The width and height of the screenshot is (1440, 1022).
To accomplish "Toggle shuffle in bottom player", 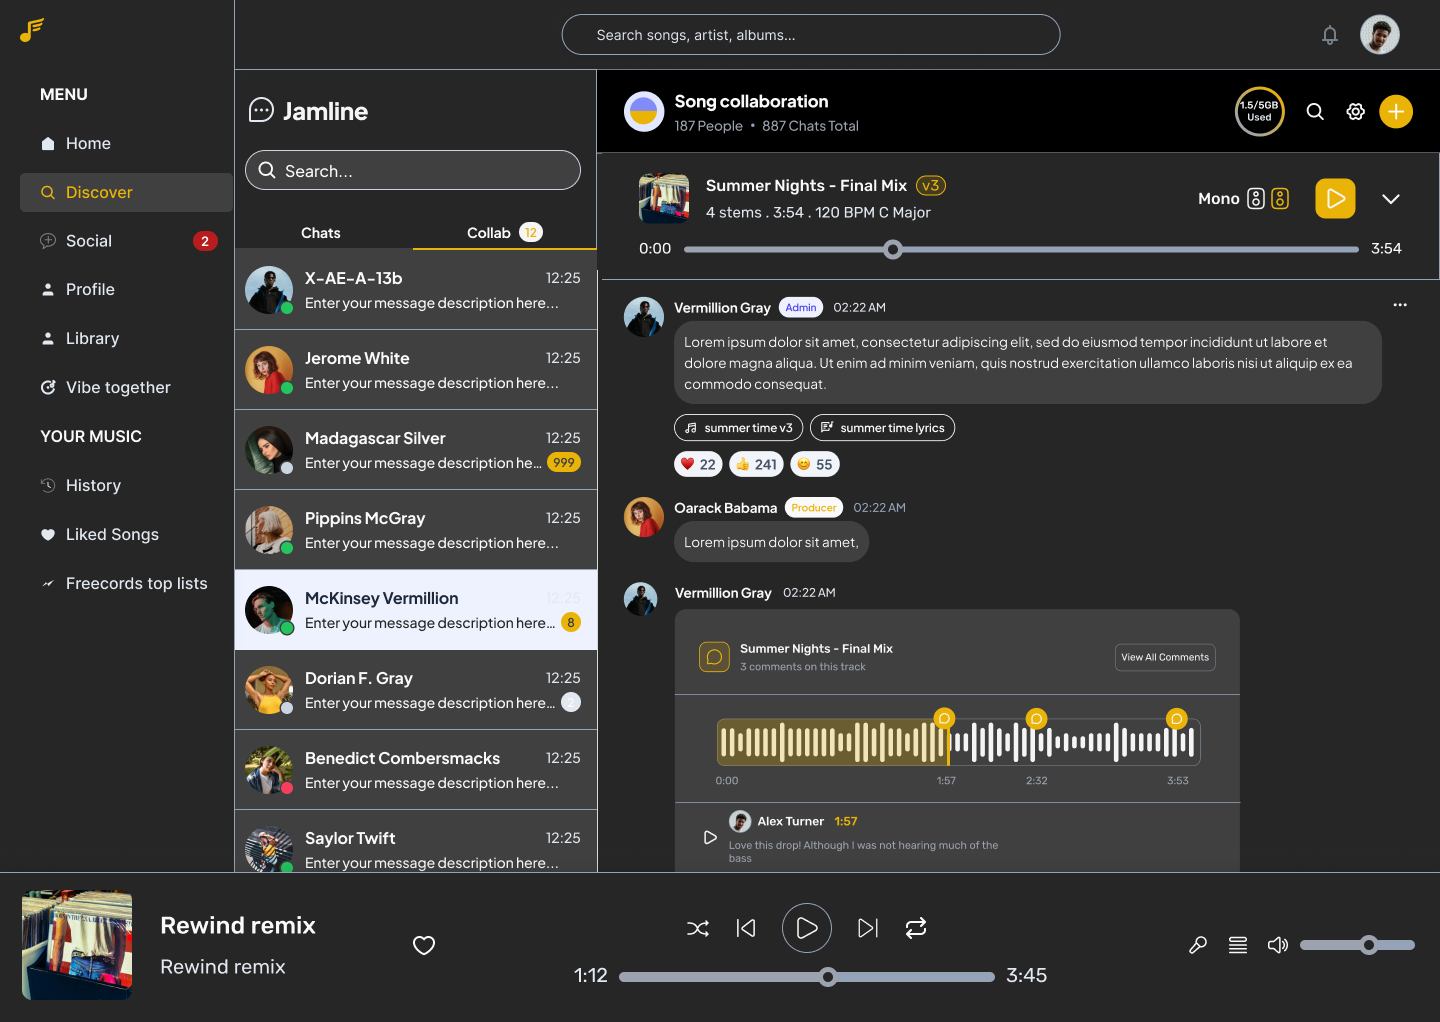I will (x=698, y=929).
